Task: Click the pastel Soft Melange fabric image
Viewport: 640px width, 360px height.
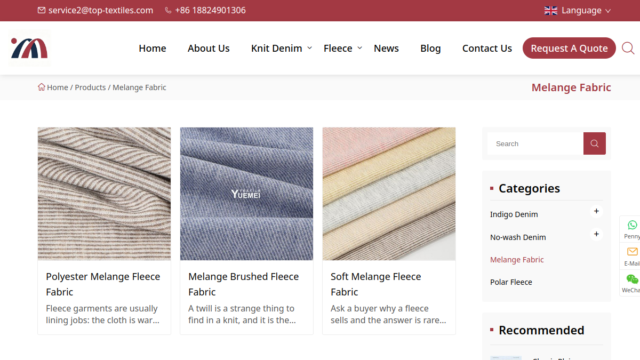Action: tap(389, 193)
